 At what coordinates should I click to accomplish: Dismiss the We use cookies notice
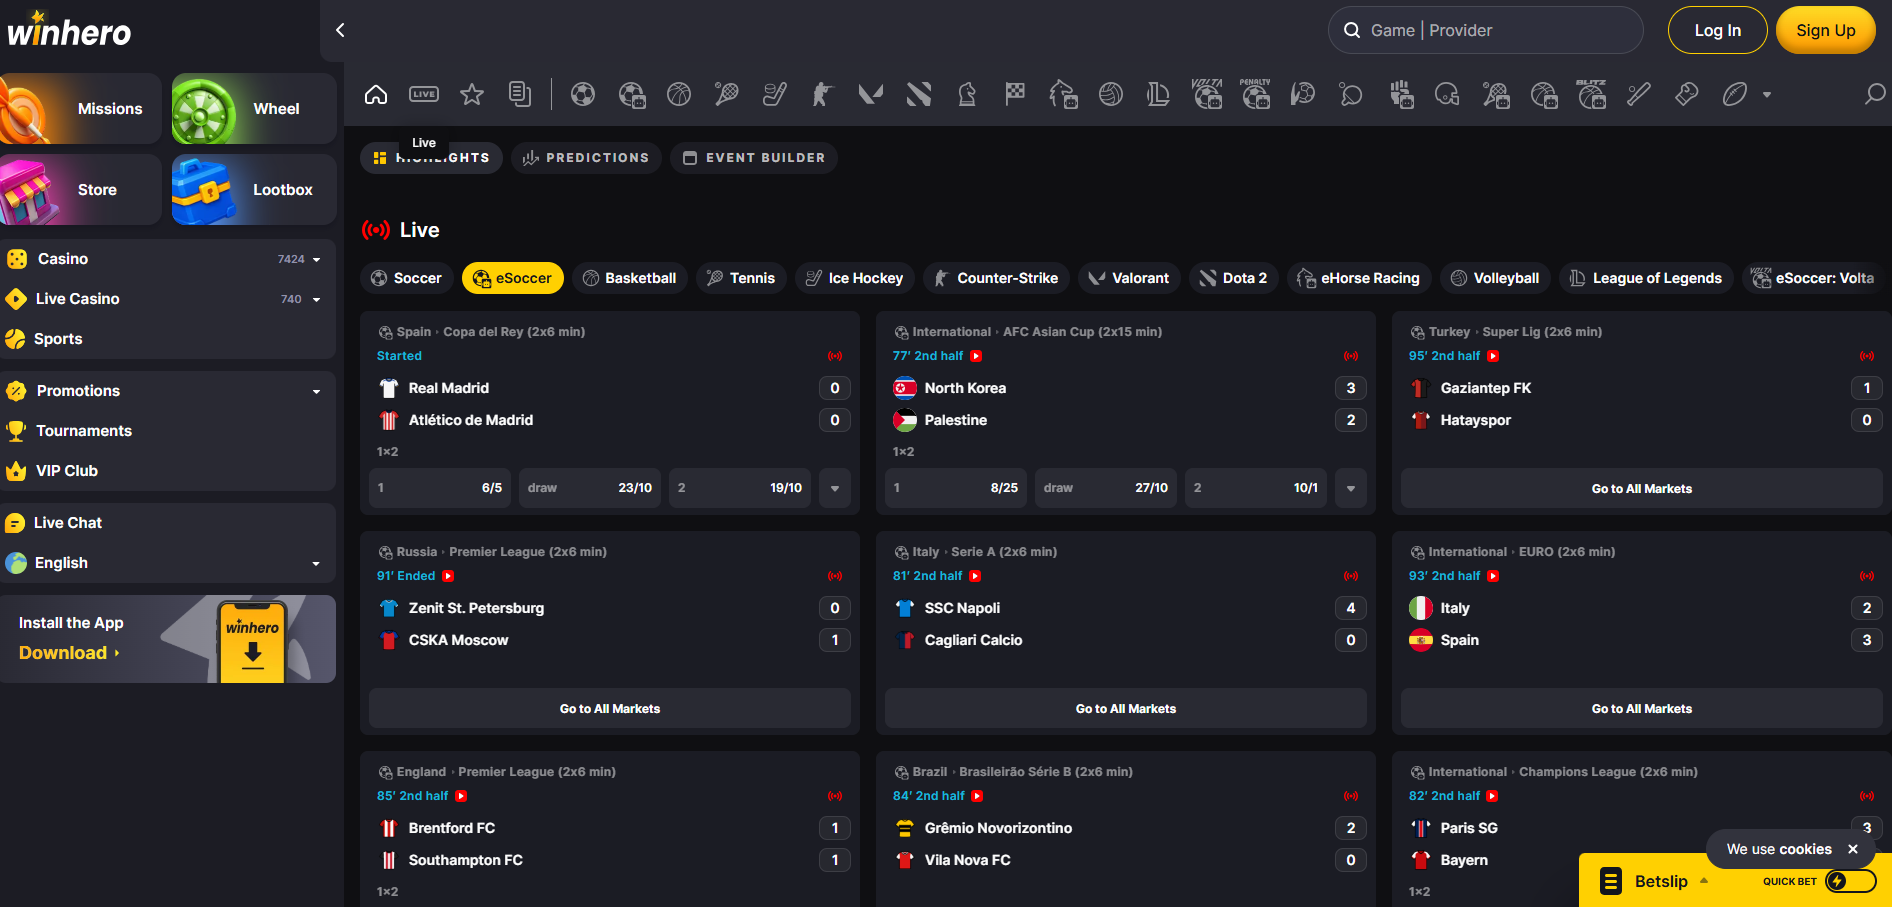pyautogui.click(x=1853, y=849)
